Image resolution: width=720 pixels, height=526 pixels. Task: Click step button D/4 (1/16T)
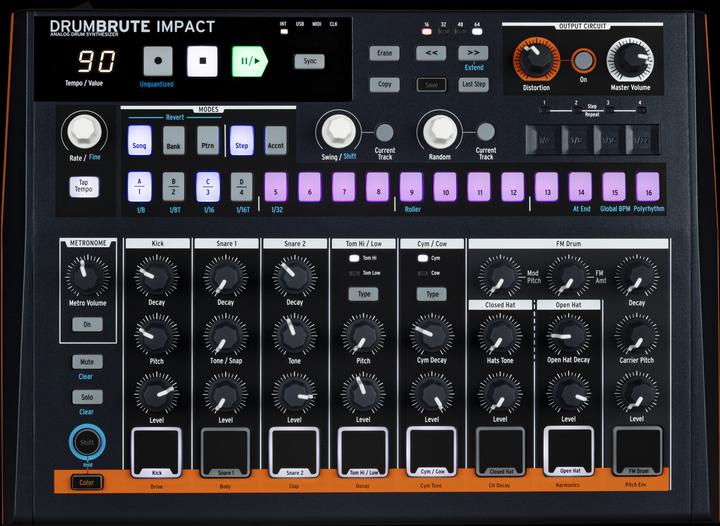tap(242, 187)
